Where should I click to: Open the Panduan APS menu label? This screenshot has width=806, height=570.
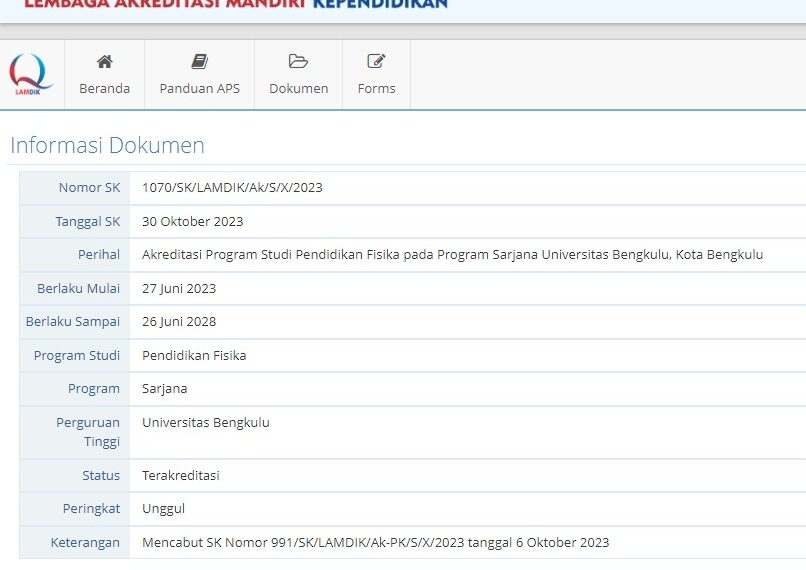tap(199, 88)
